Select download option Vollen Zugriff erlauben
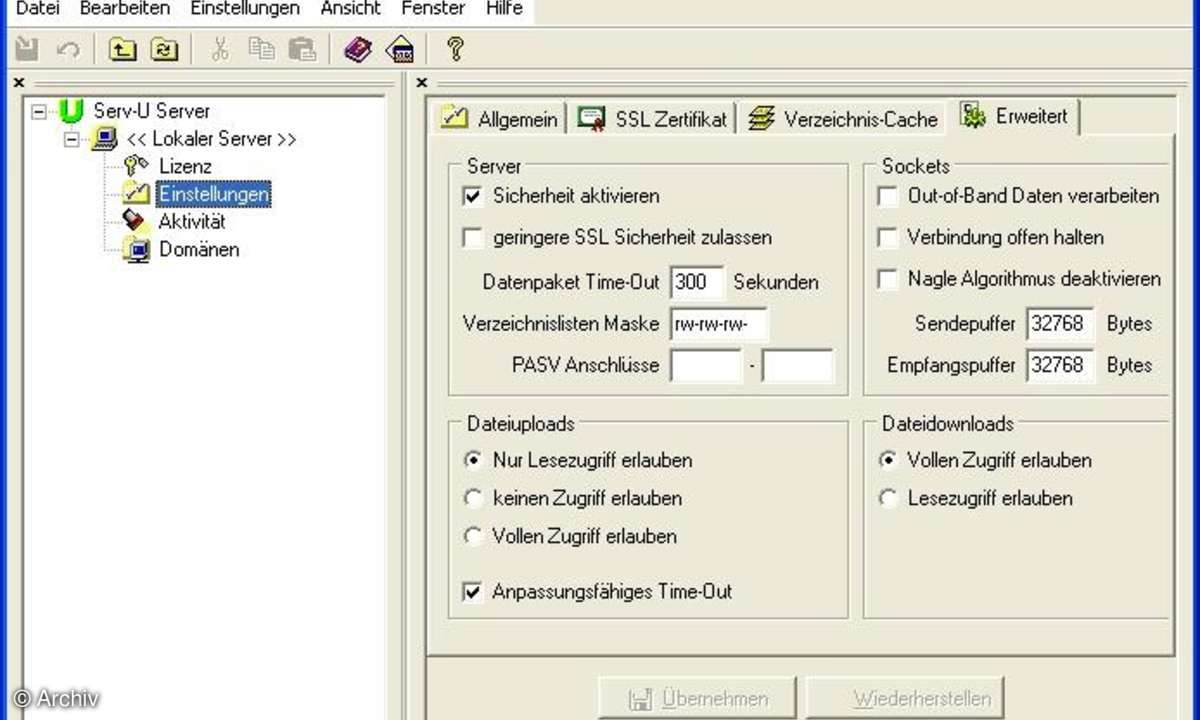This screenshot has width=1200, height=720. 888,461
